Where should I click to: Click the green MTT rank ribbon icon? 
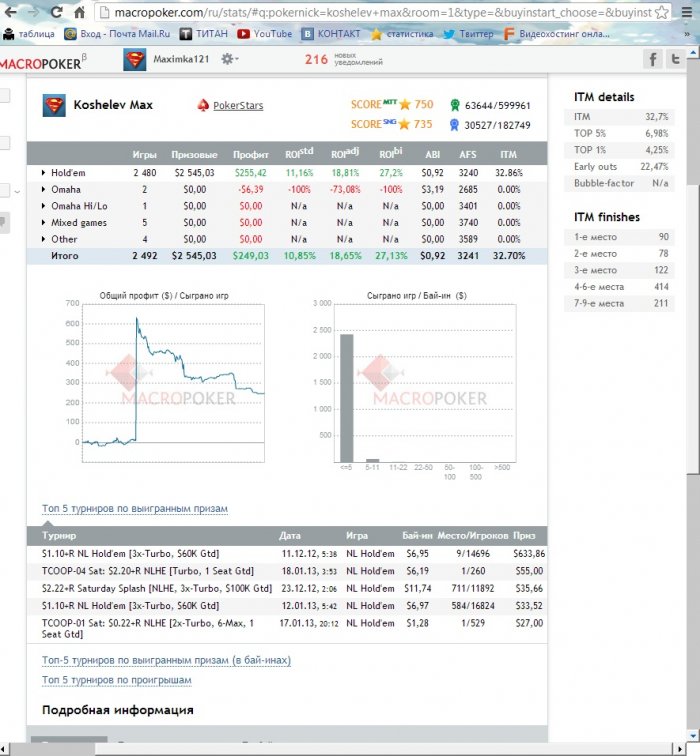(455, 105)
